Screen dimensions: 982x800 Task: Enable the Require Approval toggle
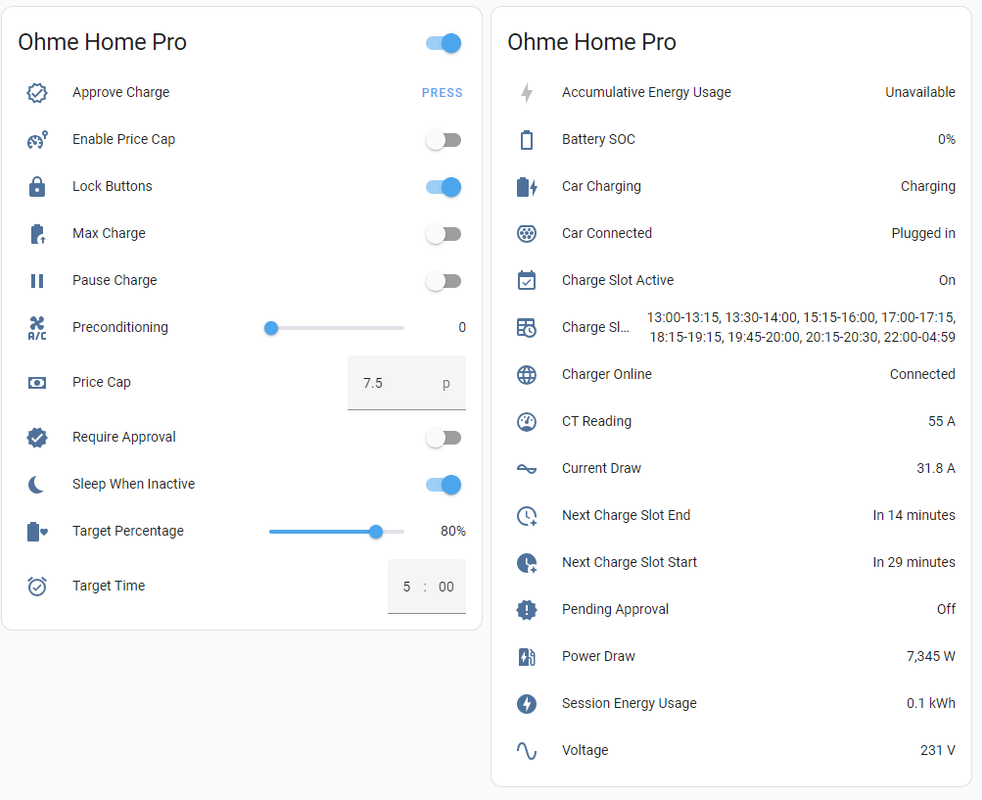pyautogui.click(x=443, y=437)
